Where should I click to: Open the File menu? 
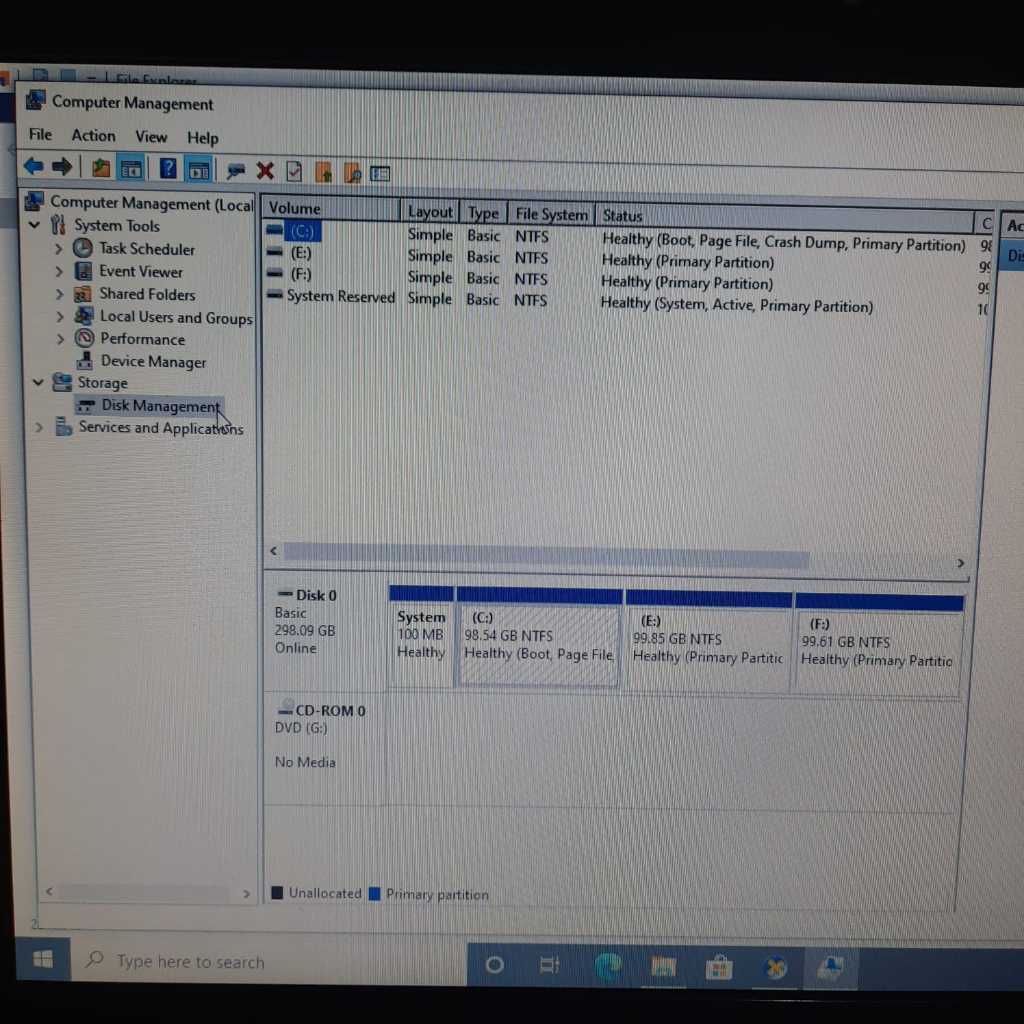[x=40, y=135]
